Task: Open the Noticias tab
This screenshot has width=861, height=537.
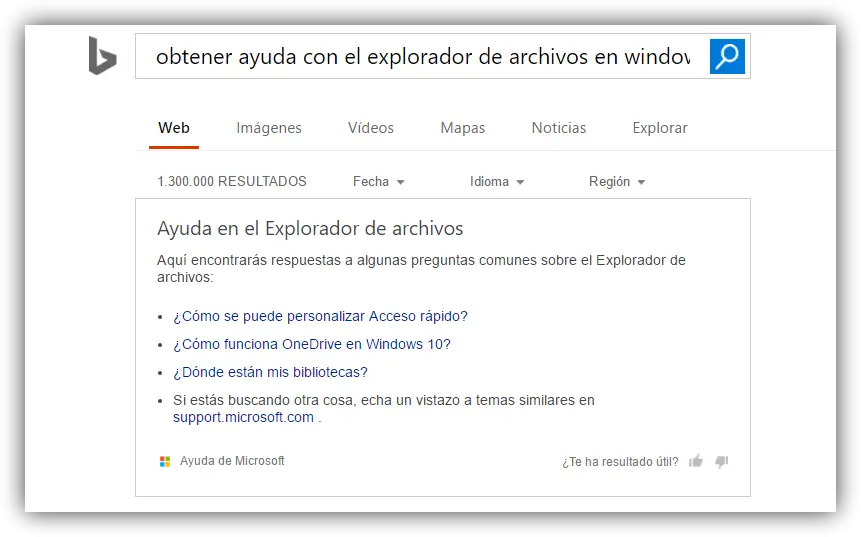Action: click(559, 128)
